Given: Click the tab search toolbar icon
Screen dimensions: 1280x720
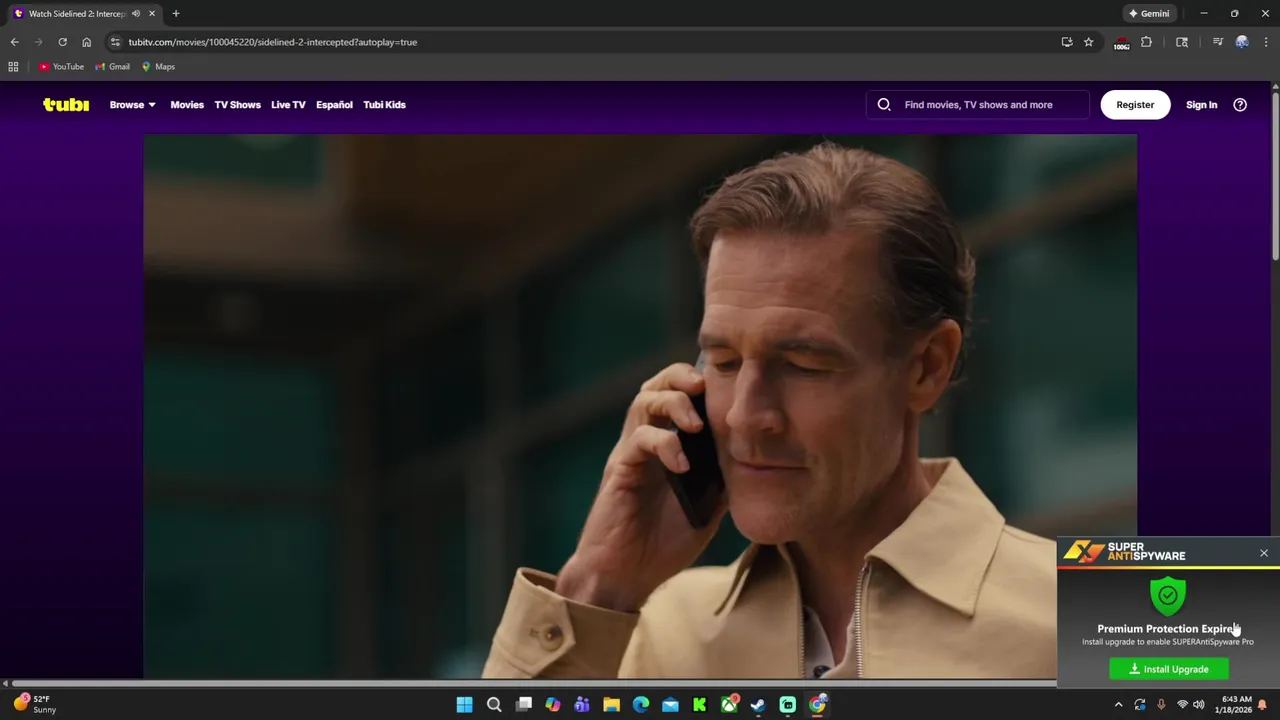Looking at the screenshot, I should click(1182, 42).
